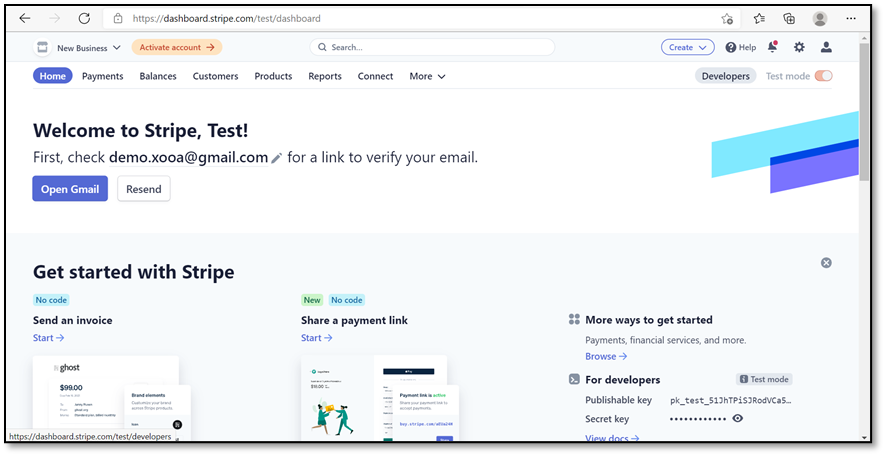
Task: Add page to favorites star icon
Action: coord(727,19)
